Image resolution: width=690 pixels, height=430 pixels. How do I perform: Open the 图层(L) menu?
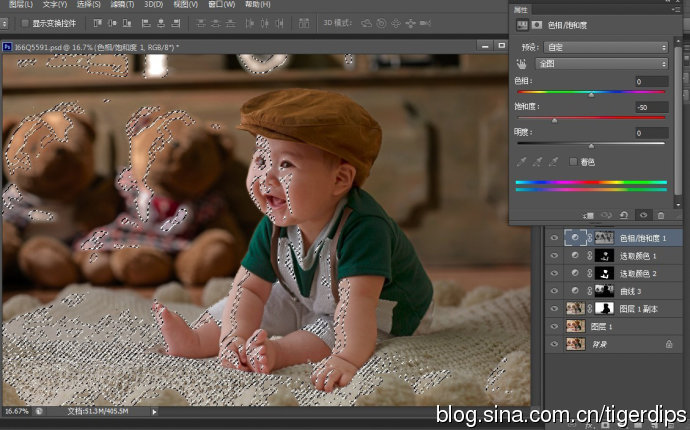[x=21, y=4]
